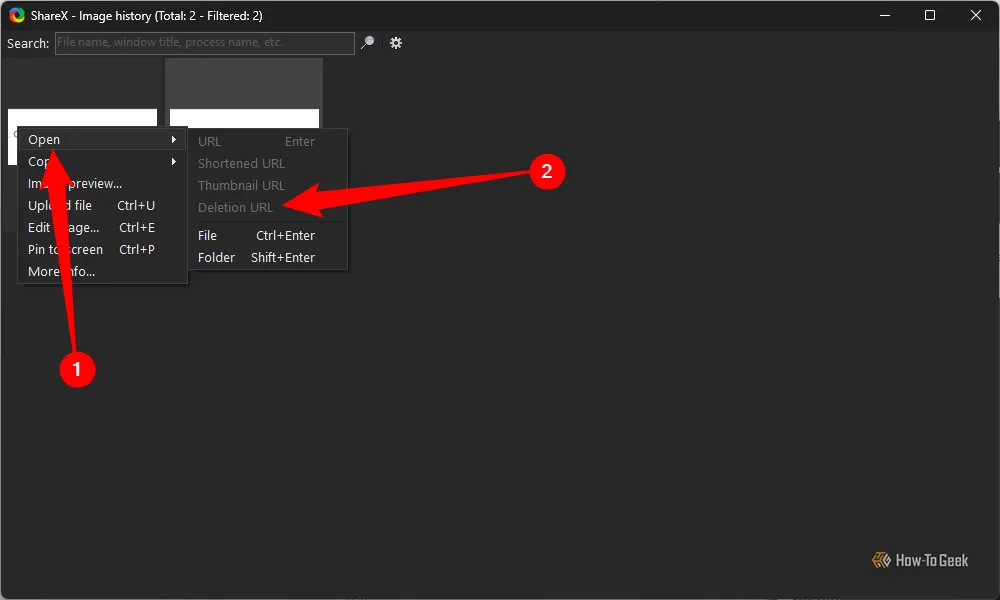The height and width of the screenshot is (600, 1000).
Task: Open containing Folder from submenu
Action: [x=217, y=258]
